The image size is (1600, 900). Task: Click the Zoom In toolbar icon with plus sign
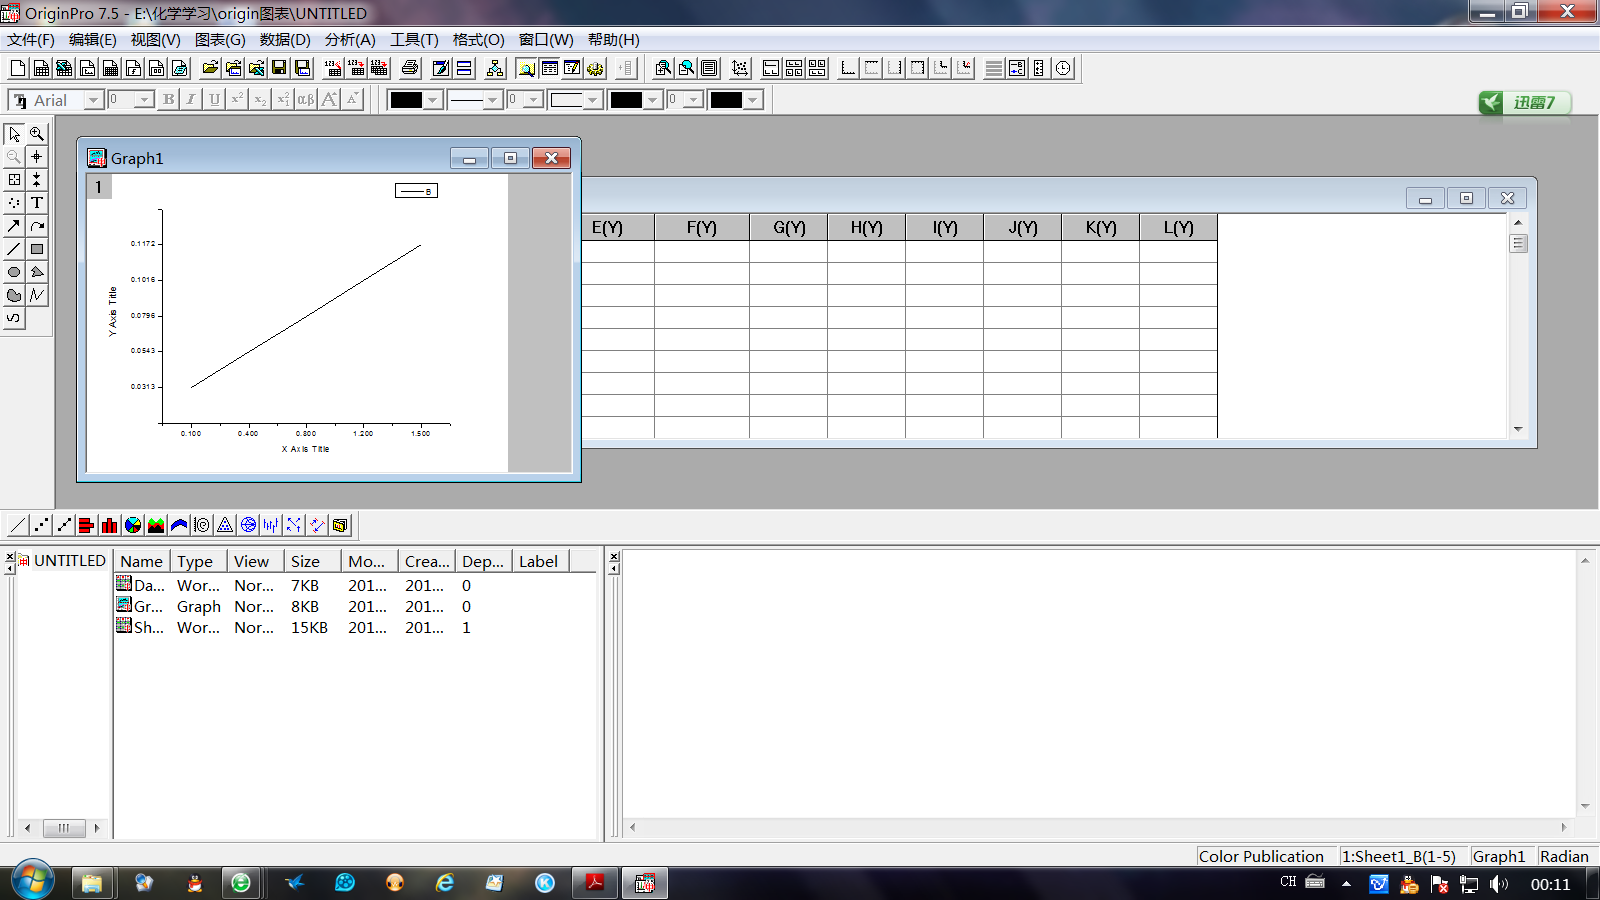[663, 68]
